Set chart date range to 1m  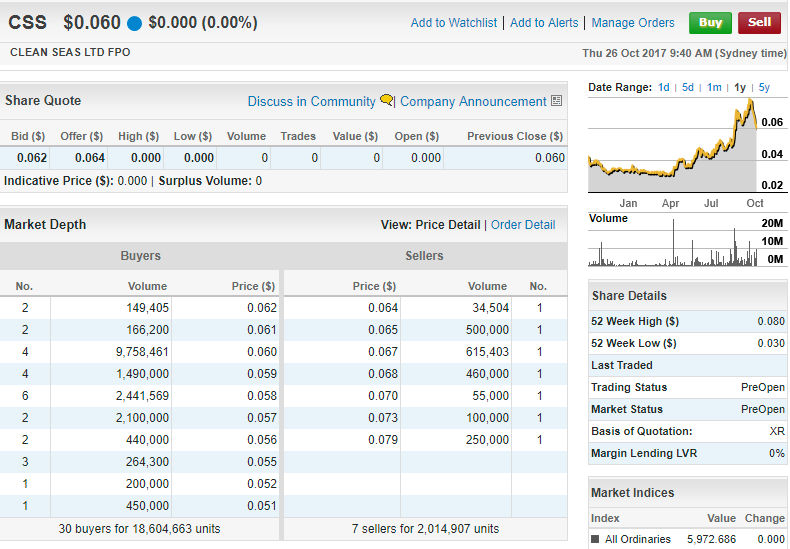(x=714, y=87)
